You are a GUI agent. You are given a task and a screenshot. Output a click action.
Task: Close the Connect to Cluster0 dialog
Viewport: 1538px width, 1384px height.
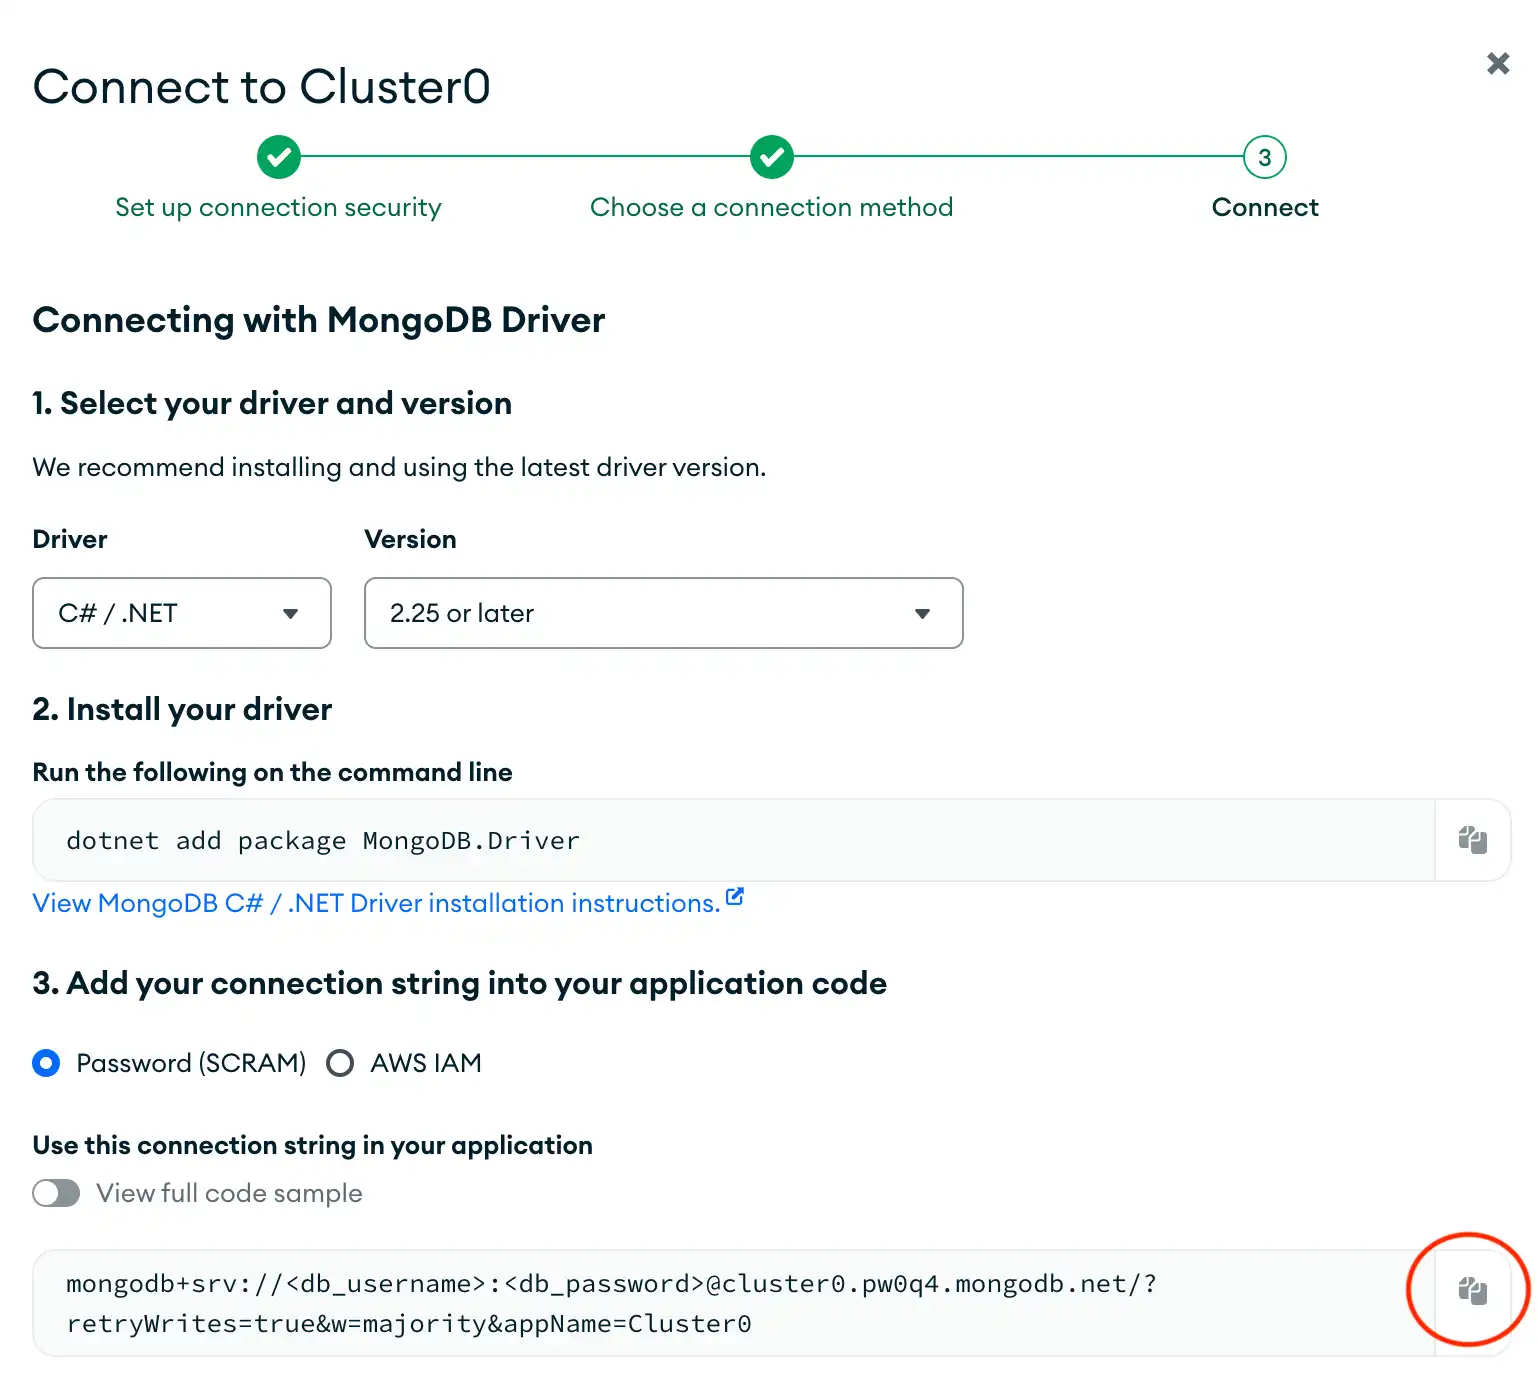1497,62
